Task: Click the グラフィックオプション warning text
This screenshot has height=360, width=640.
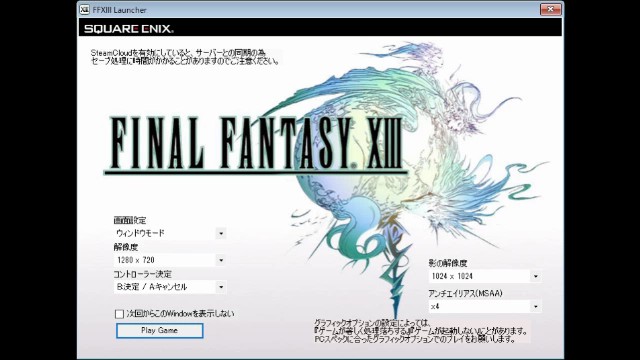Action: pyautogui.click(x=421, y=331)
